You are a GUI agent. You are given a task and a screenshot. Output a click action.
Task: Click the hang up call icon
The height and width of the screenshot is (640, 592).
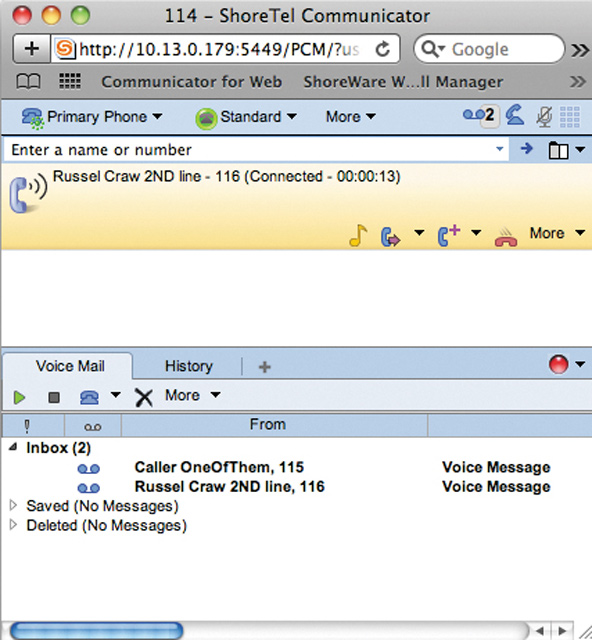coord(506,237)
